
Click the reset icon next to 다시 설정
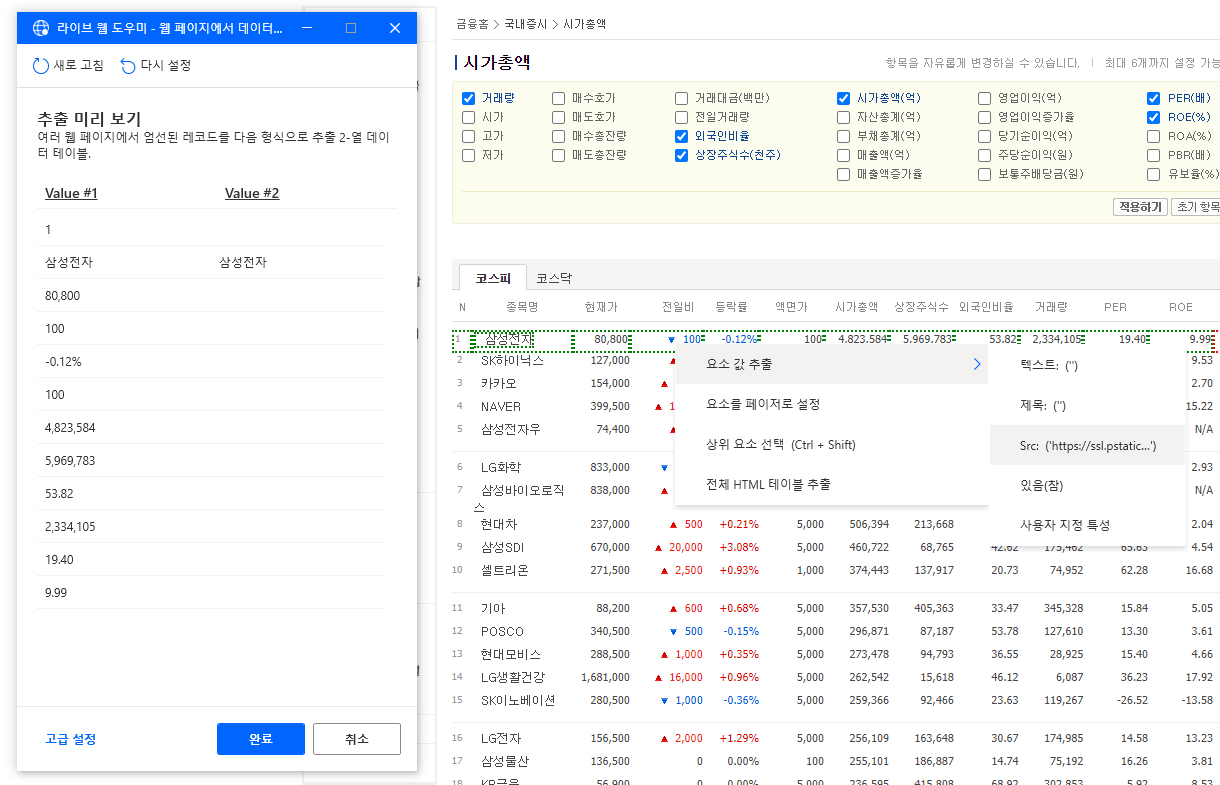pos(128,66)
